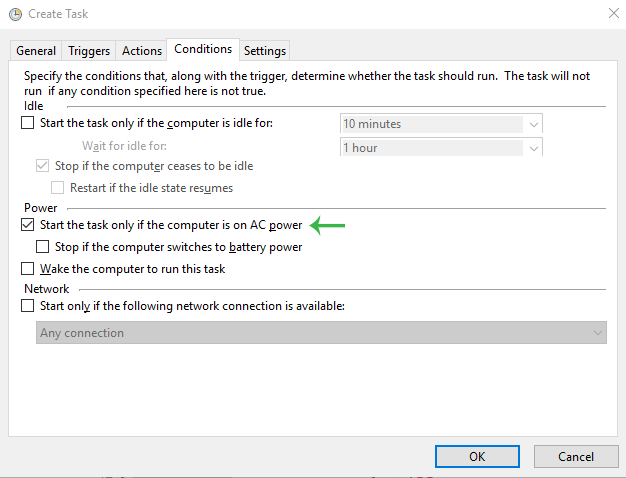Viewport: 626px width, 478px height.
Task: Switch to the General tab
Action: tap(36, 51)
